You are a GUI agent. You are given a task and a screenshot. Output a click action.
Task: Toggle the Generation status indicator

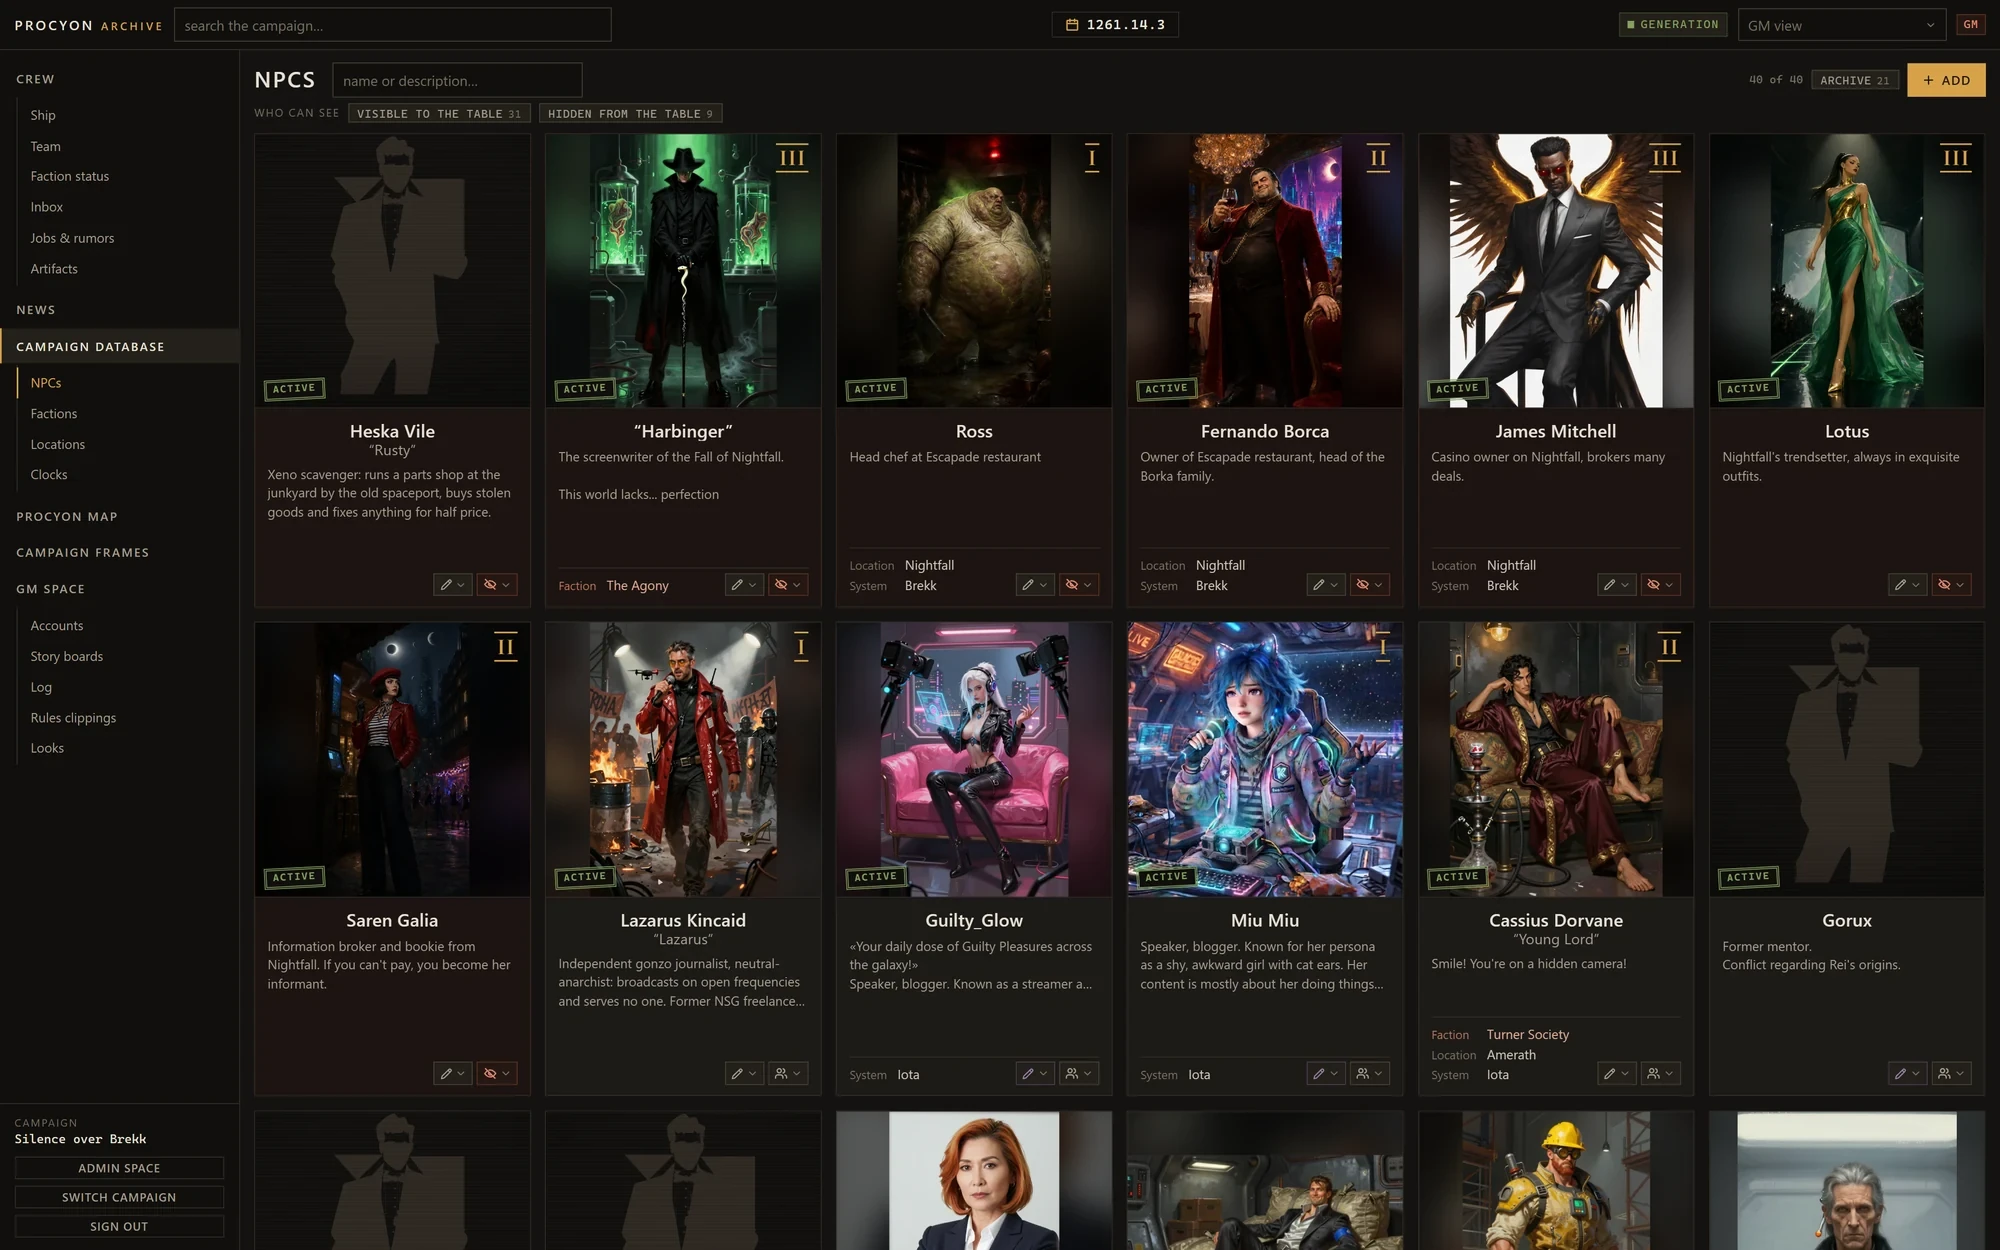(x=1673, y=25)
